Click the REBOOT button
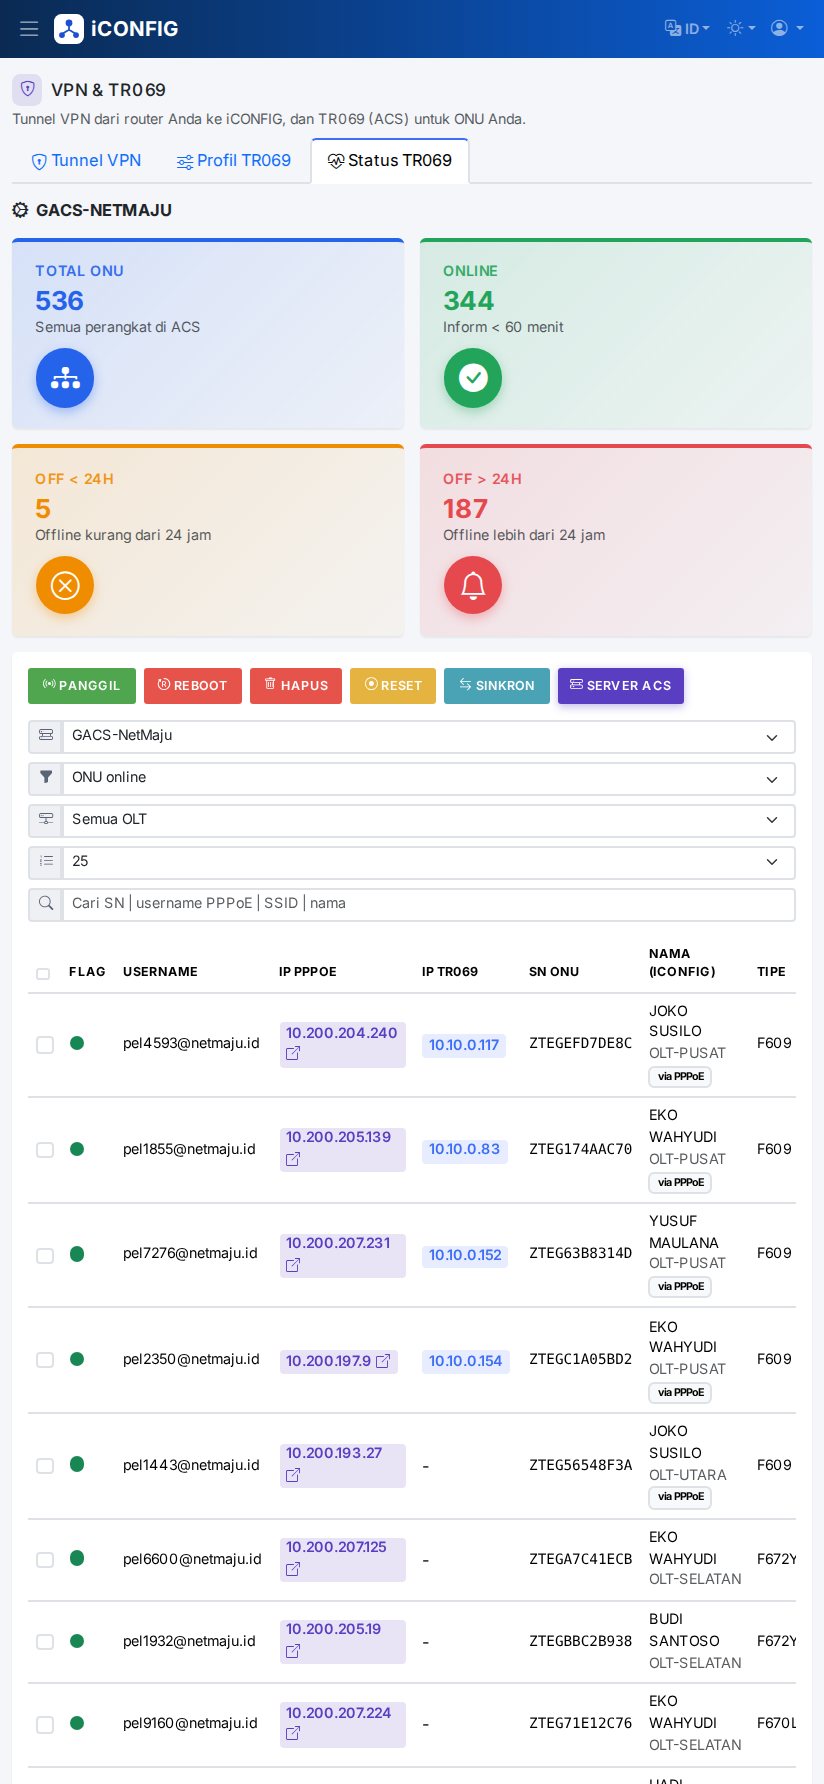The image size is (824, 1784). 193,686
